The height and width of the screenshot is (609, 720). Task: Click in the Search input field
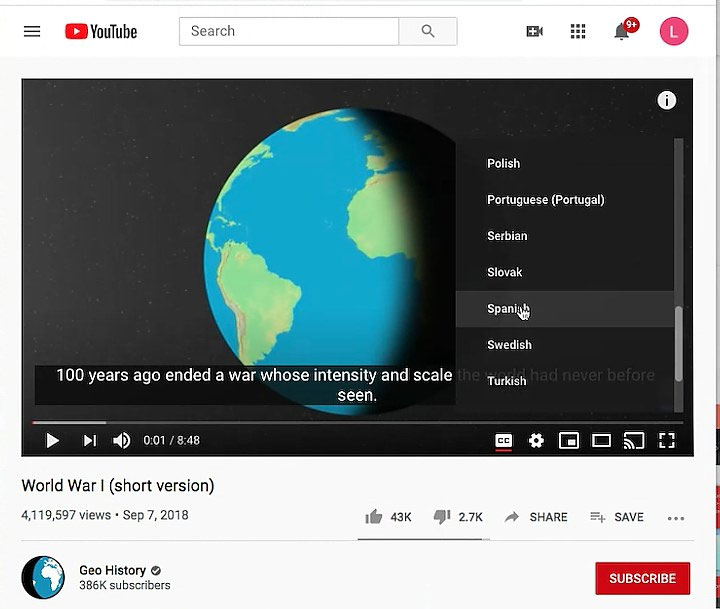pyautogui.click(x=289, y=31)
